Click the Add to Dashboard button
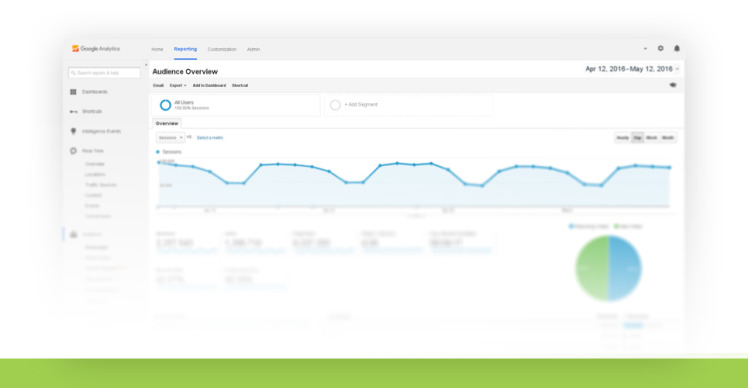Viewport: 748px width, 388px height. (209, 85)
